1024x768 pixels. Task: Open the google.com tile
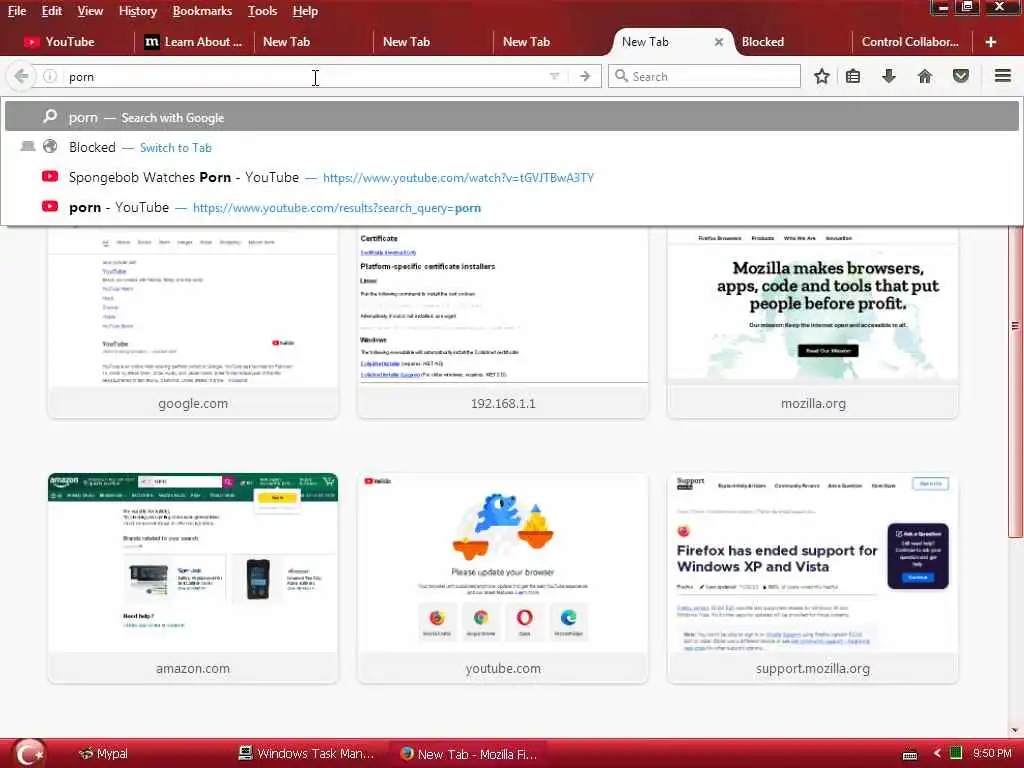click(x=193, y=323)
